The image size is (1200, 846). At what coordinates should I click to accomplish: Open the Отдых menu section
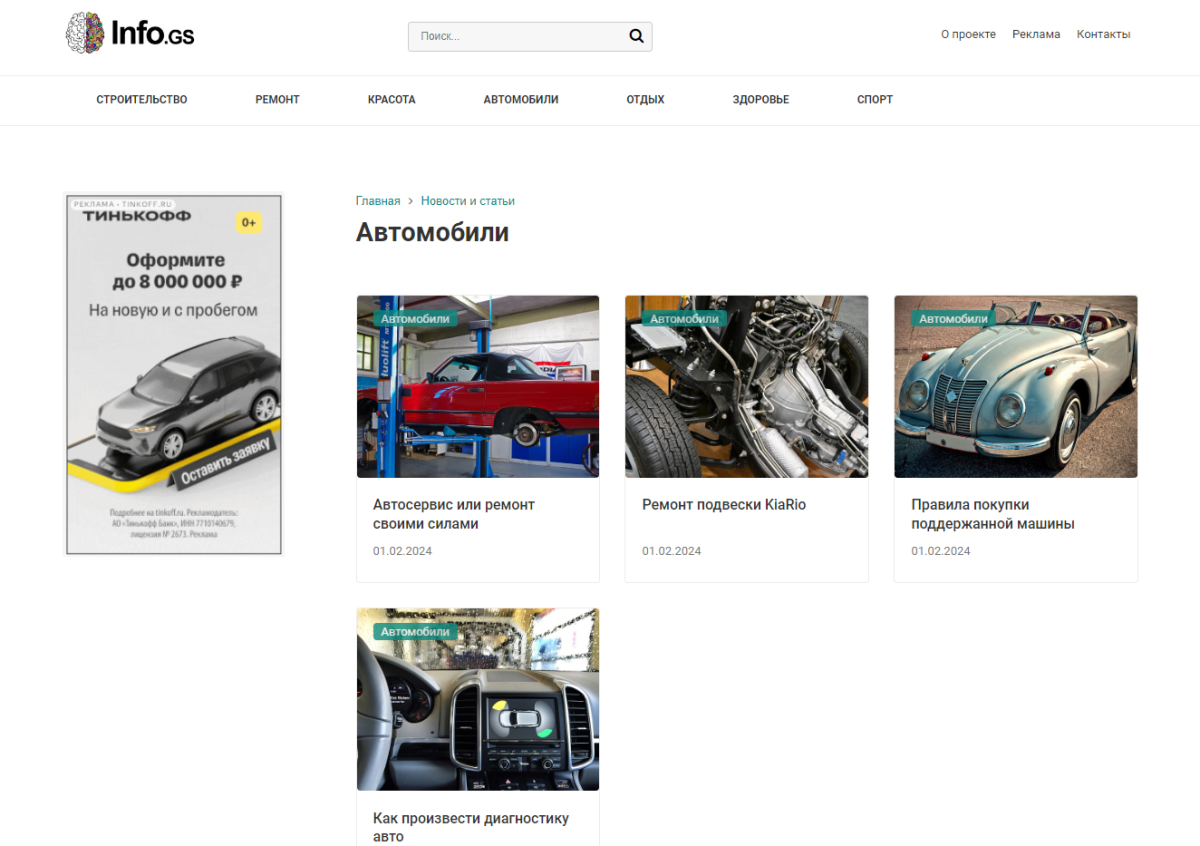tap(645, 100)
